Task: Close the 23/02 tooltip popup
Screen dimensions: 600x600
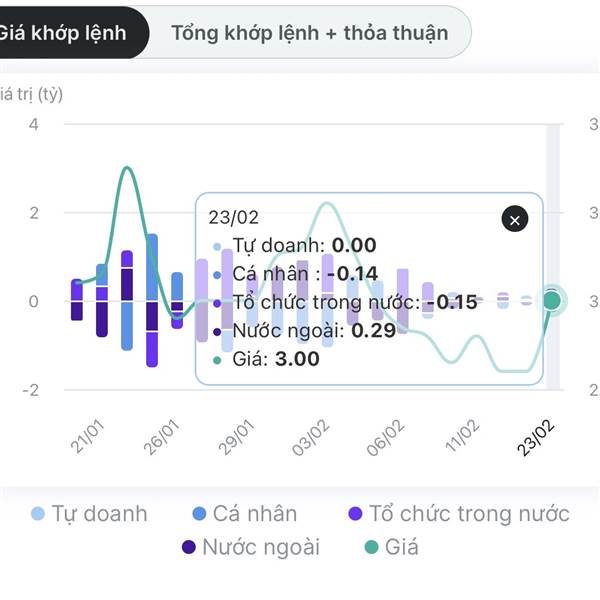Action: (514, 220)
